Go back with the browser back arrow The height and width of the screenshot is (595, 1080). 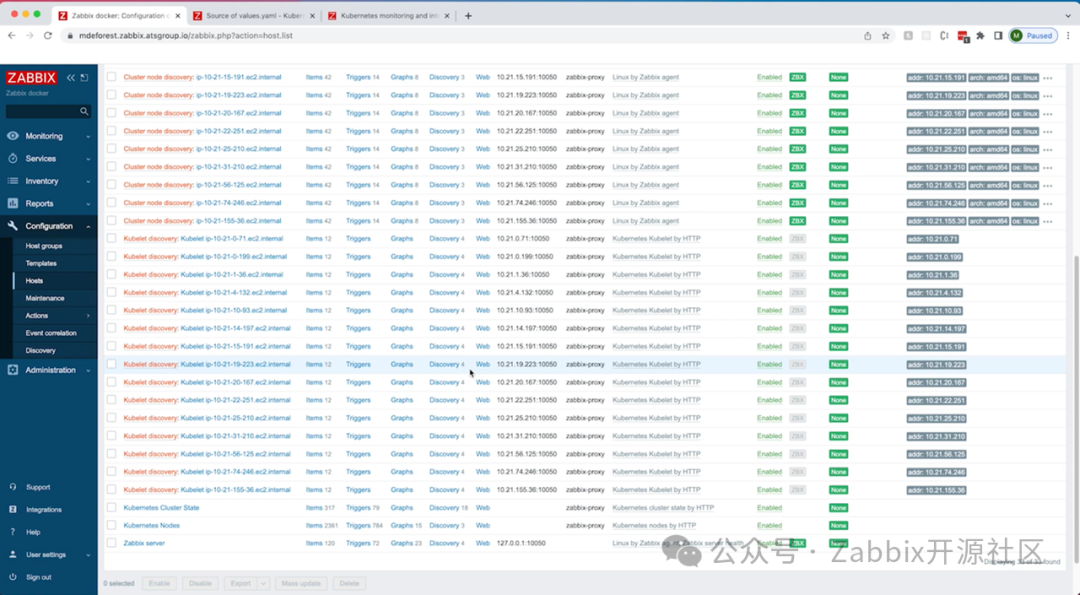[x=12, y=35]
